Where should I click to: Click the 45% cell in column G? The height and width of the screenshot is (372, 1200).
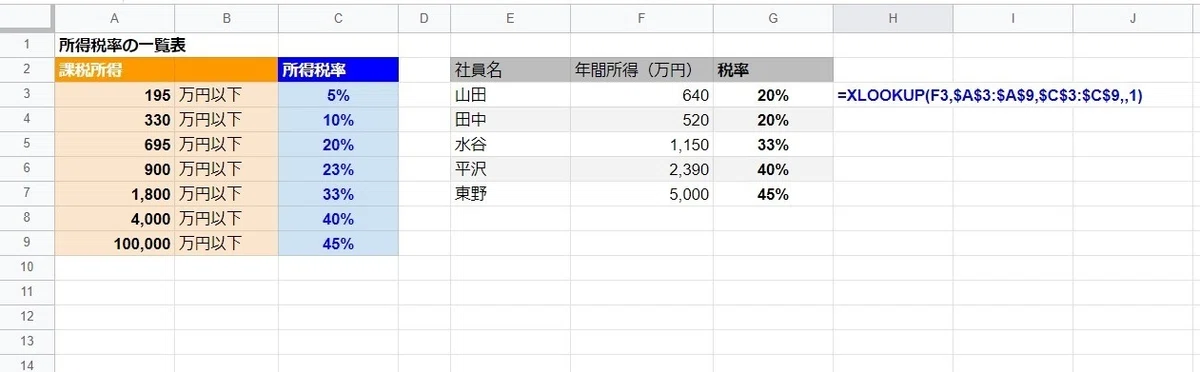pos(772,194)
